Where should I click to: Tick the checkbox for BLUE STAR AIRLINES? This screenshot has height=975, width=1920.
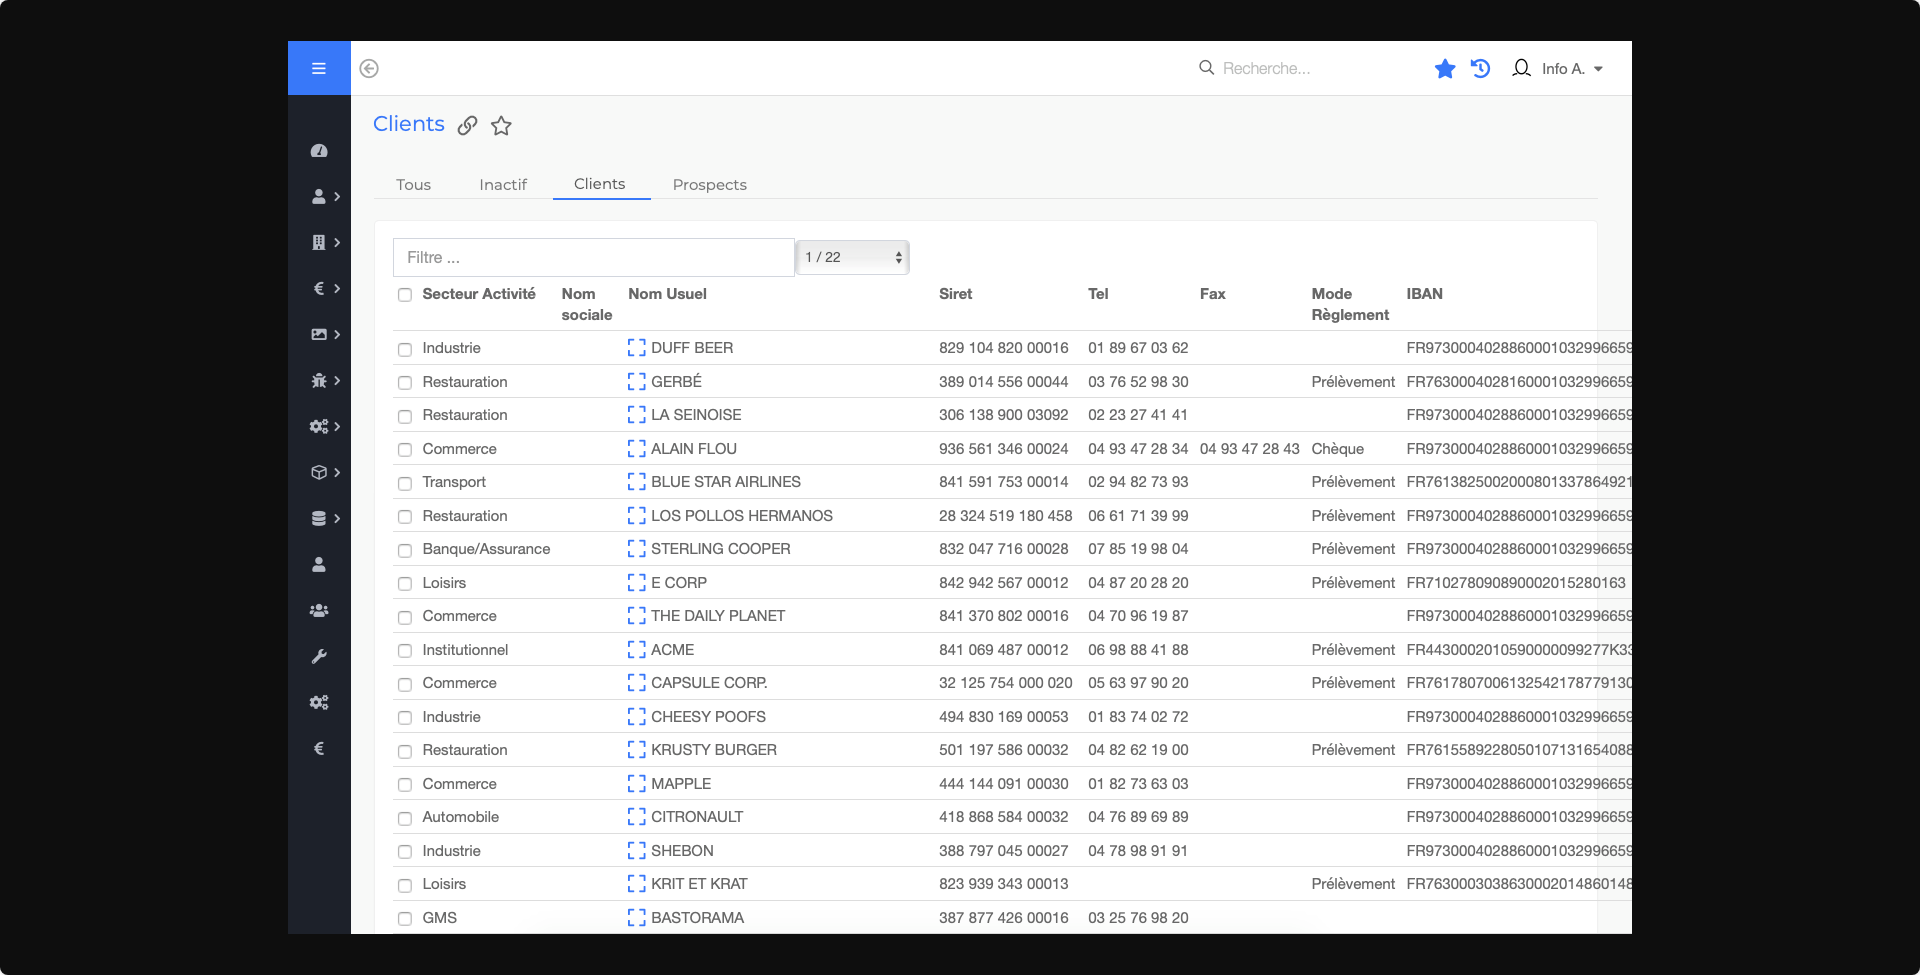tap(405, 483)
